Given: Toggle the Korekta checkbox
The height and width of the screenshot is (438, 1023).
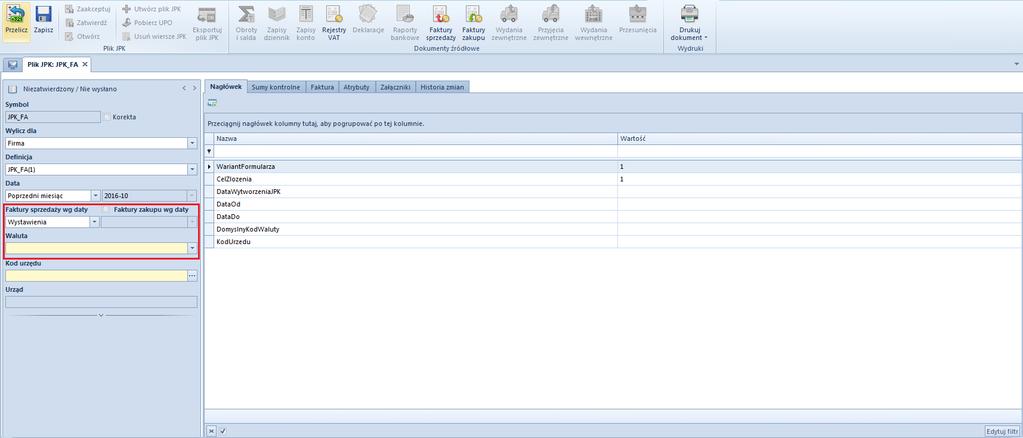Looking at the screenshot, I should pos(108,117).
